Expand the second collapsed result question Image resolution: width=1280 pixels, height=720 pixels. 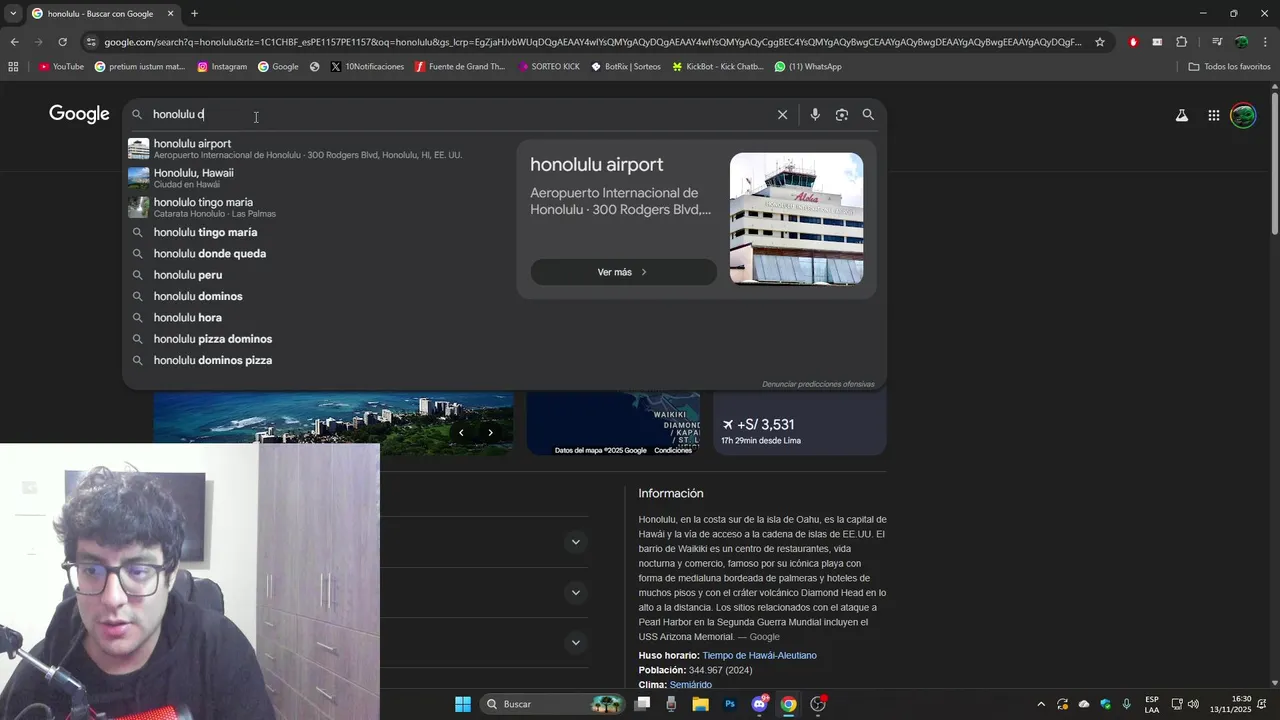[575, 592]
